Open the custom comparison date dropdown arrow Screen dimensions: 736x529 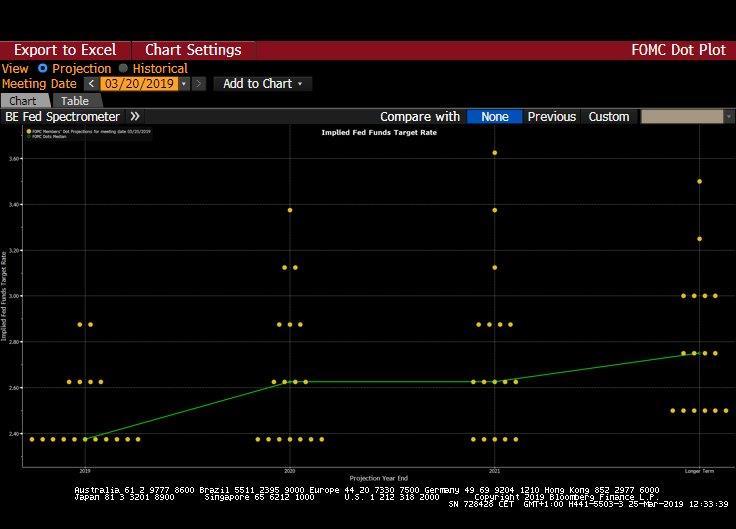point(729,116)
